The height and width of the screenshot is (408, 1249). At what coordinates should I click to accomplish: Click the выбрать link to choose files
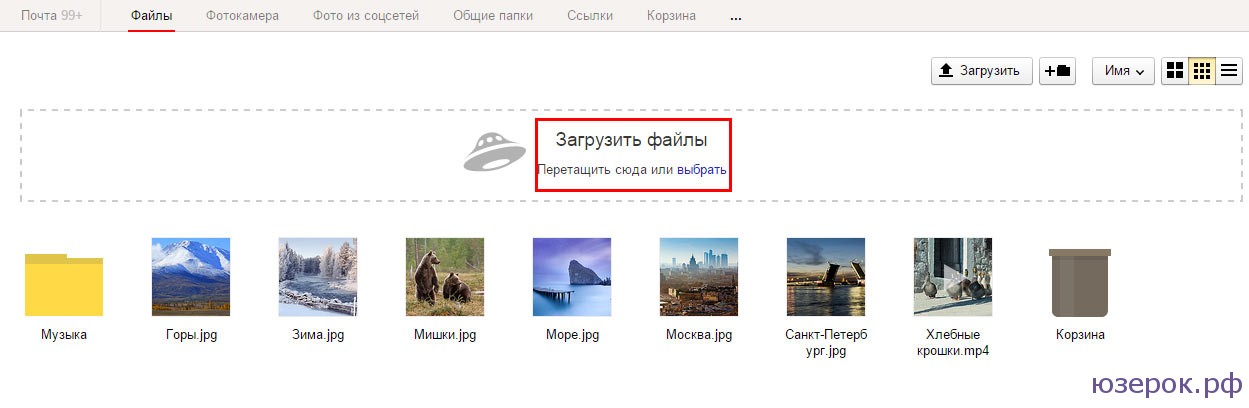coord(701,170)
